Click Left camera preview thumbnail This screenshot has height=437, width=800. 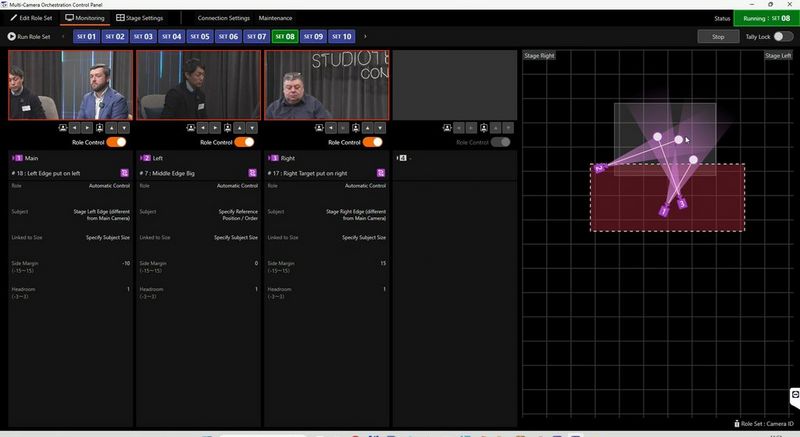pyautogui.click(x=198, y=85)
